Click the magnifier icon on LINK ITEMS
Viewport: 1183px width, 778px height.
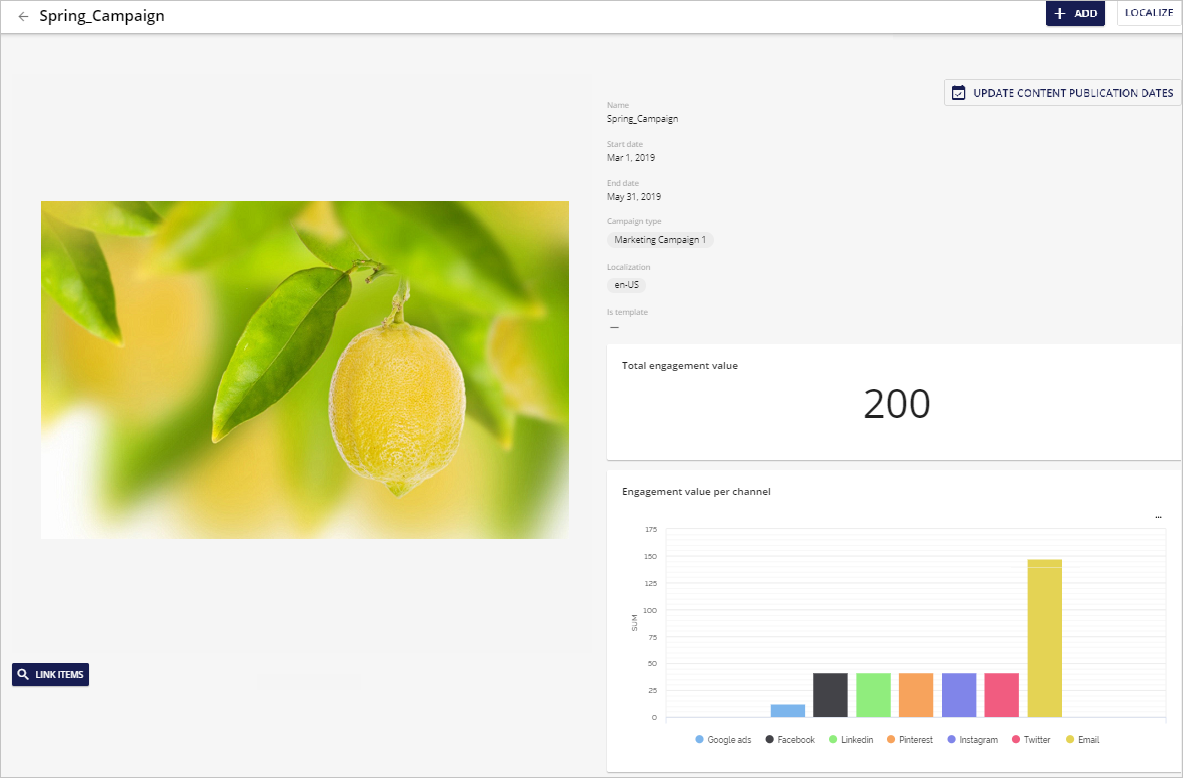click(x=23, y=674)
